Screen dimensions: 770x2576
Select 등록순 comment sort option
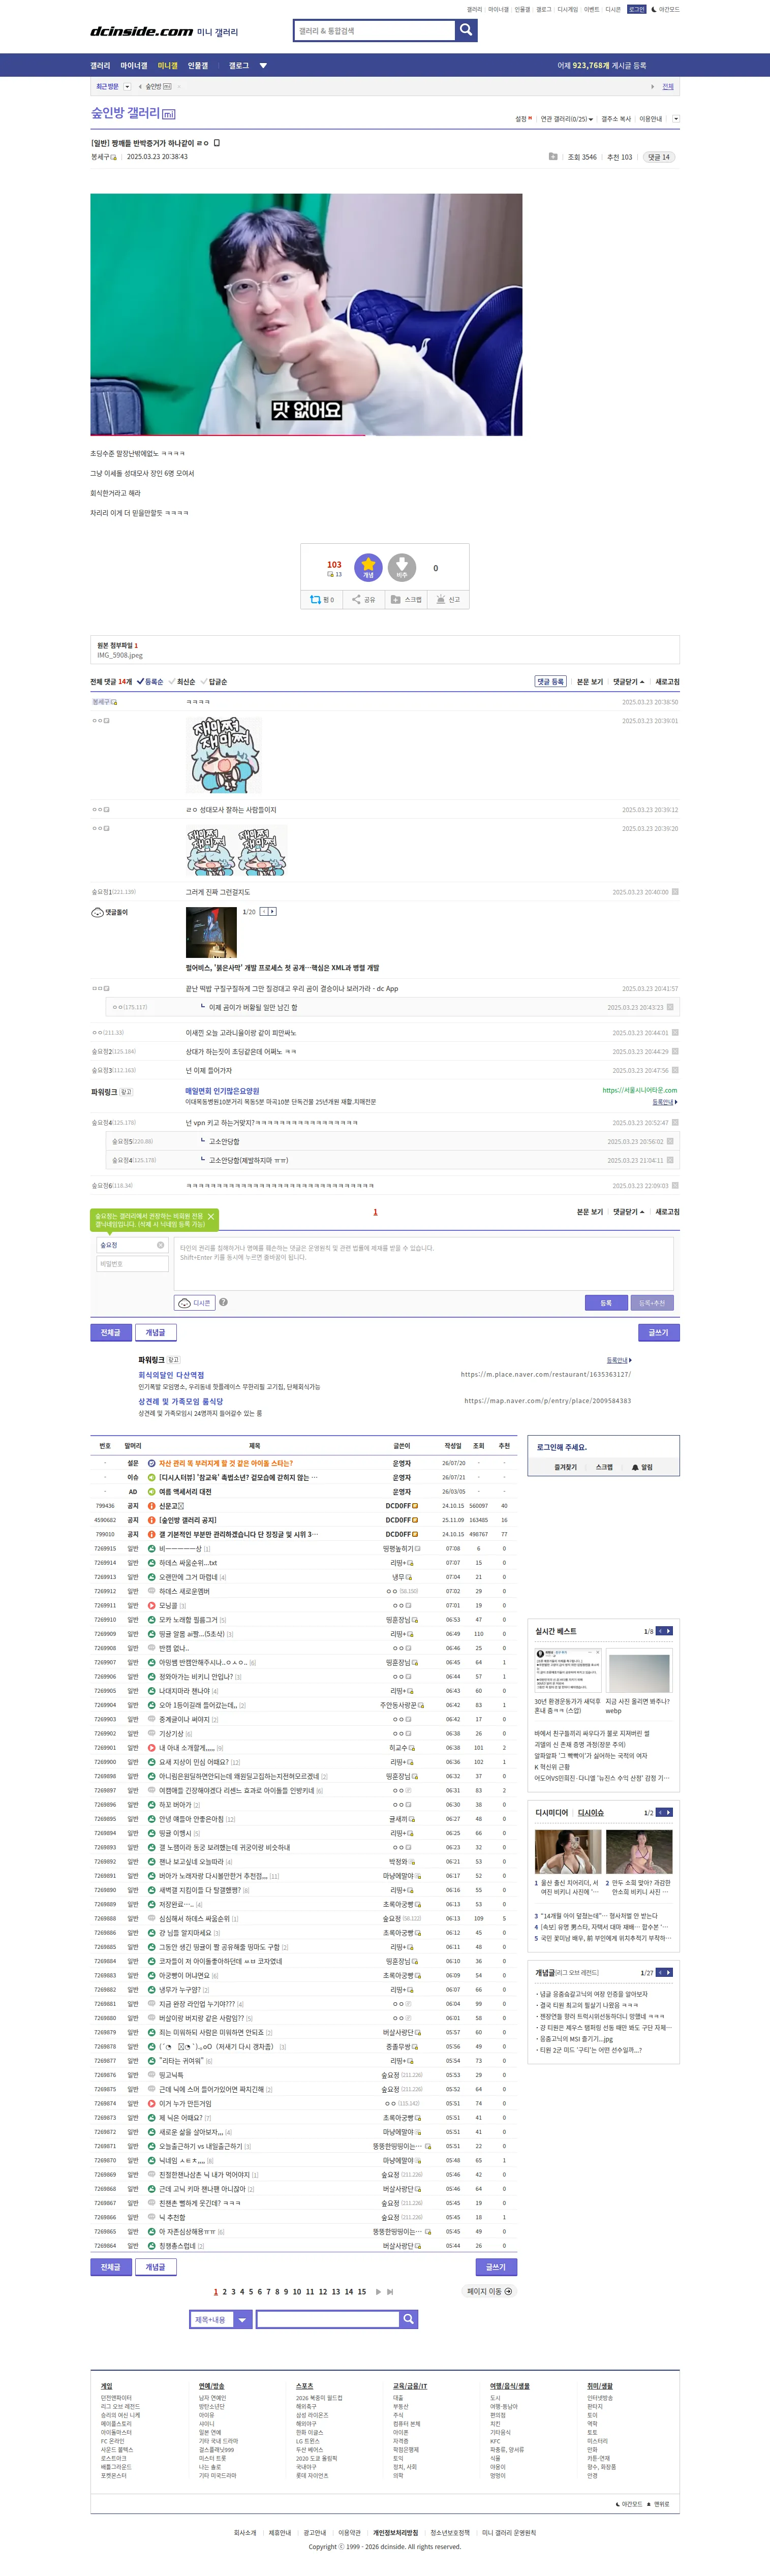[150, 681]
